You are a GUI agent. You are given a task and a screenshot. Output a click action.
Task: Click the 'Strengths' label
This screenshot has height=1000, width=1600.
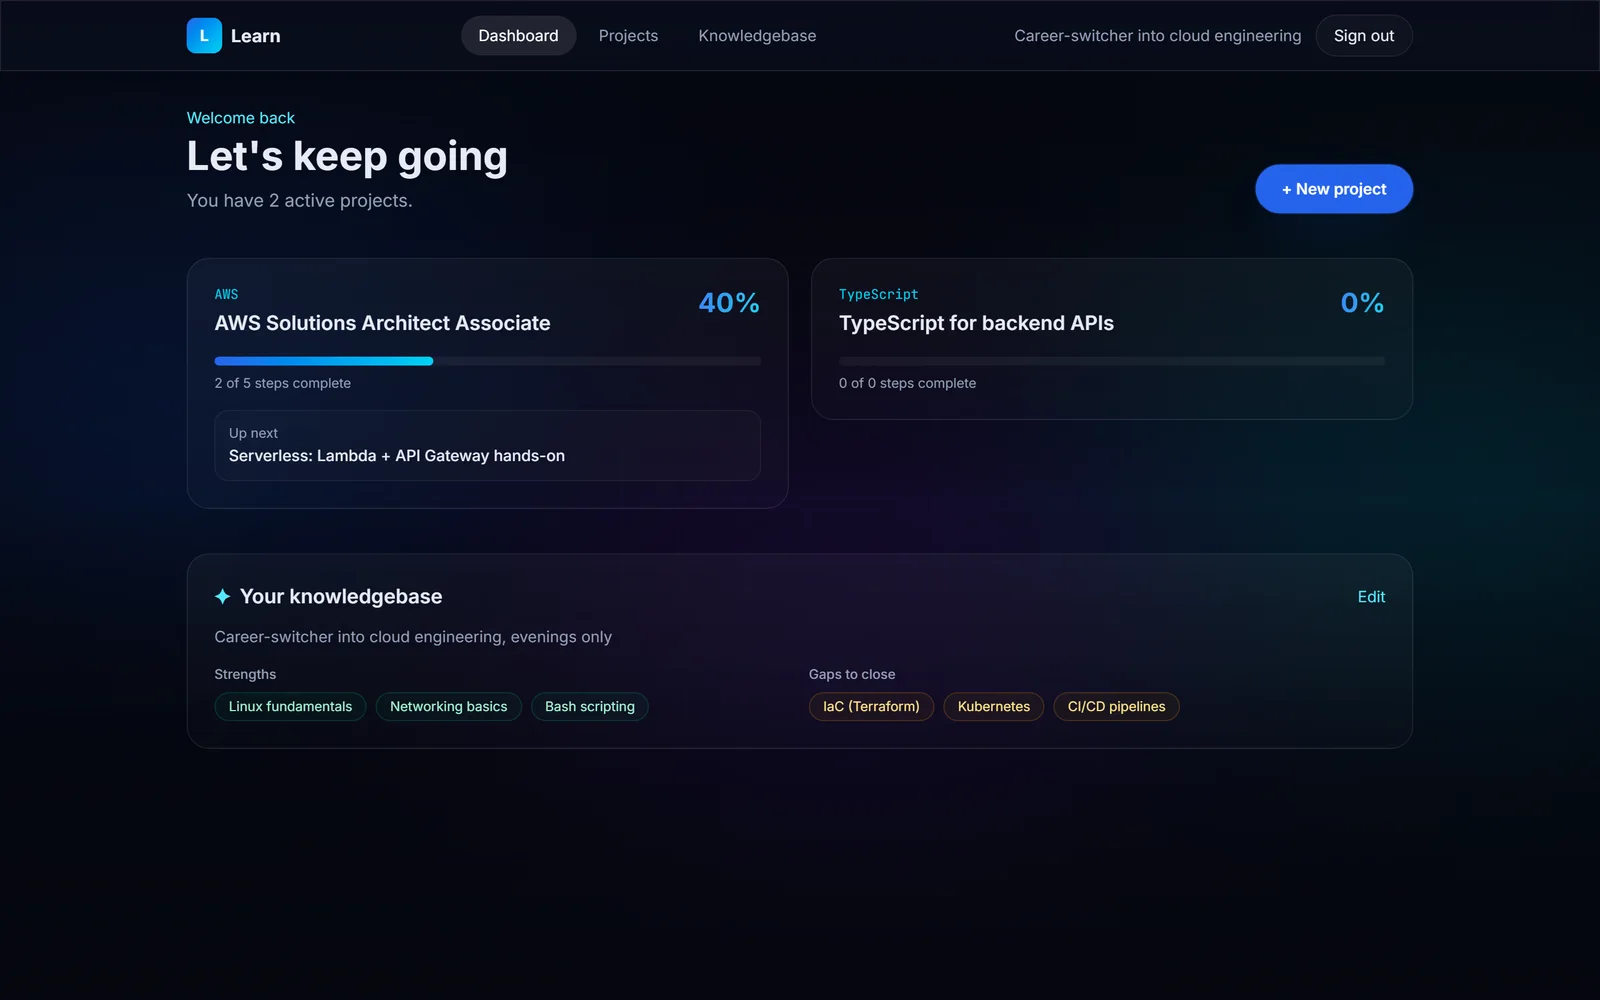[x=245, y=674]
